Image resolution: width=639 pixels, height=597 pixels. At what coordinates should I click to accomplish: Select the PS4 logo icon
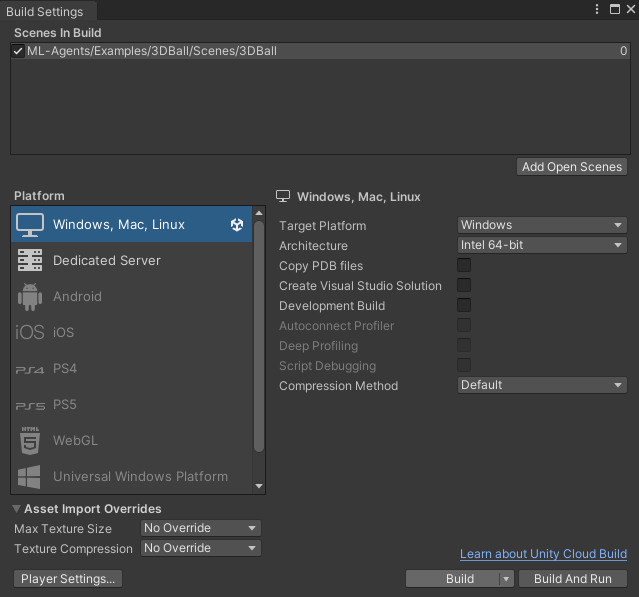pos(30,370)
